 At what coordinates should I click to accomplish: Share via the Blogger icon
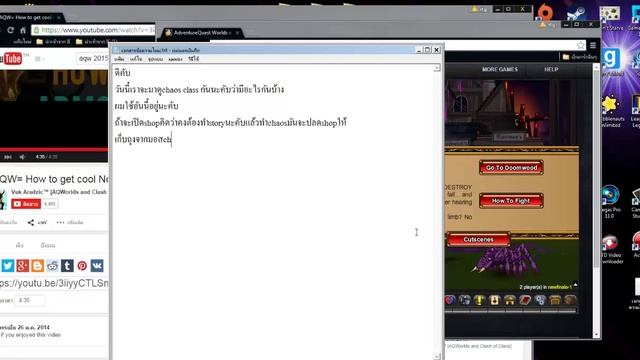coord(37,266)
